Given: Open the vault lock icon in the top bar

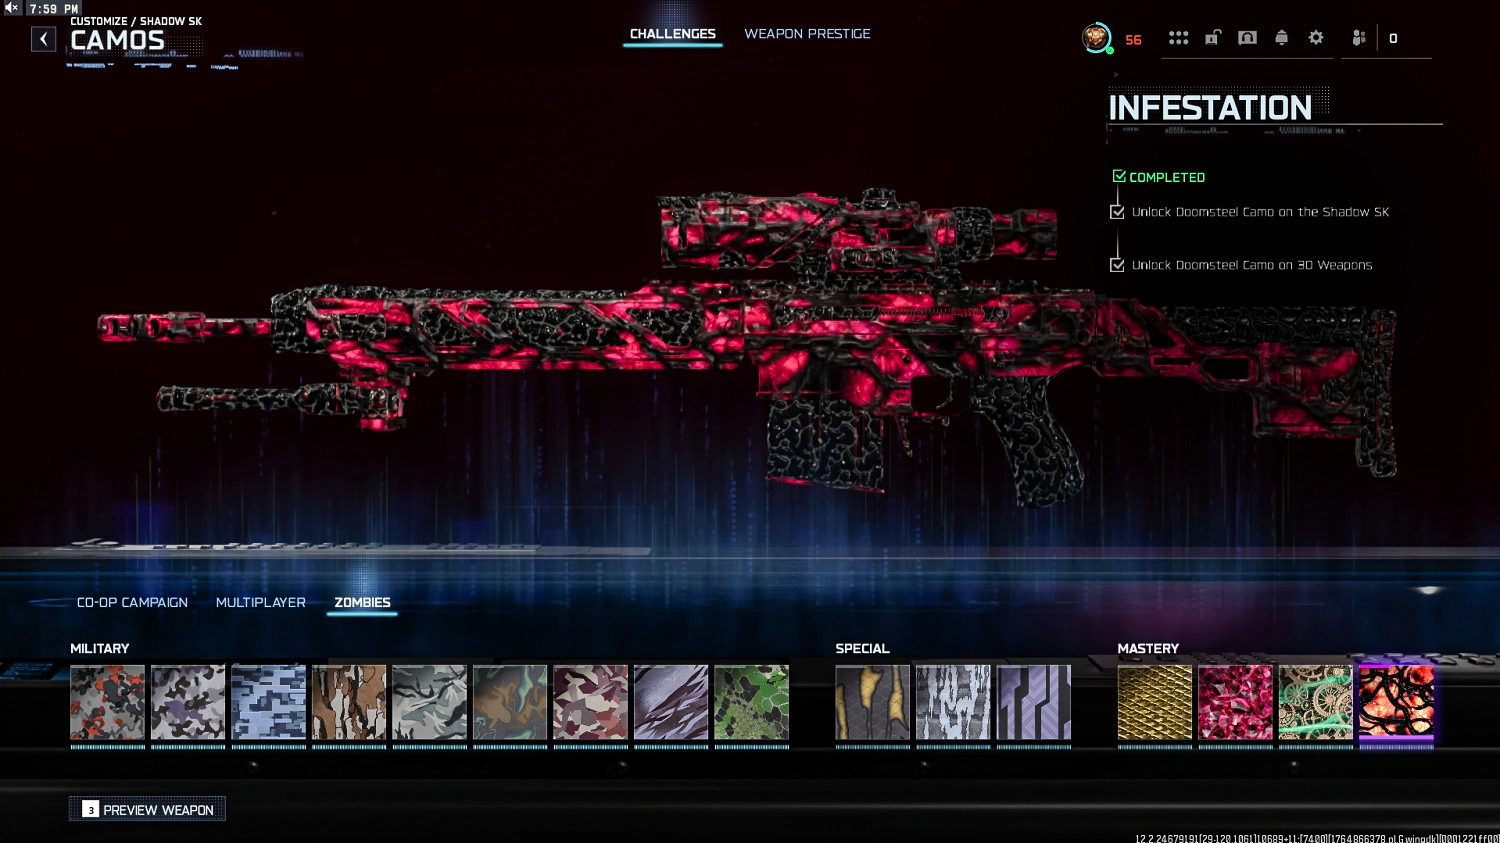Looking at the screenshot, I should pyautogui.click(x=1247, y=37).
